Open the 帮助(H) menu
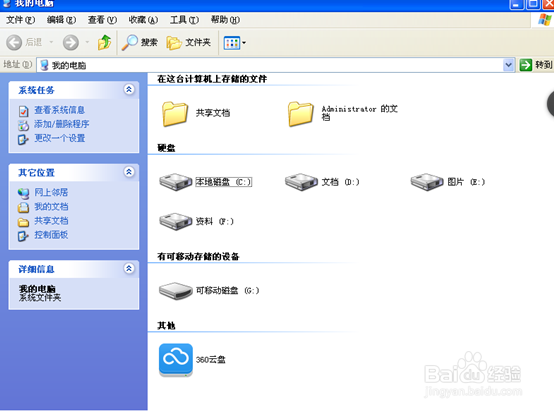Screen dimensions: 554x411 pyautogui.click(x=225, y=20)
